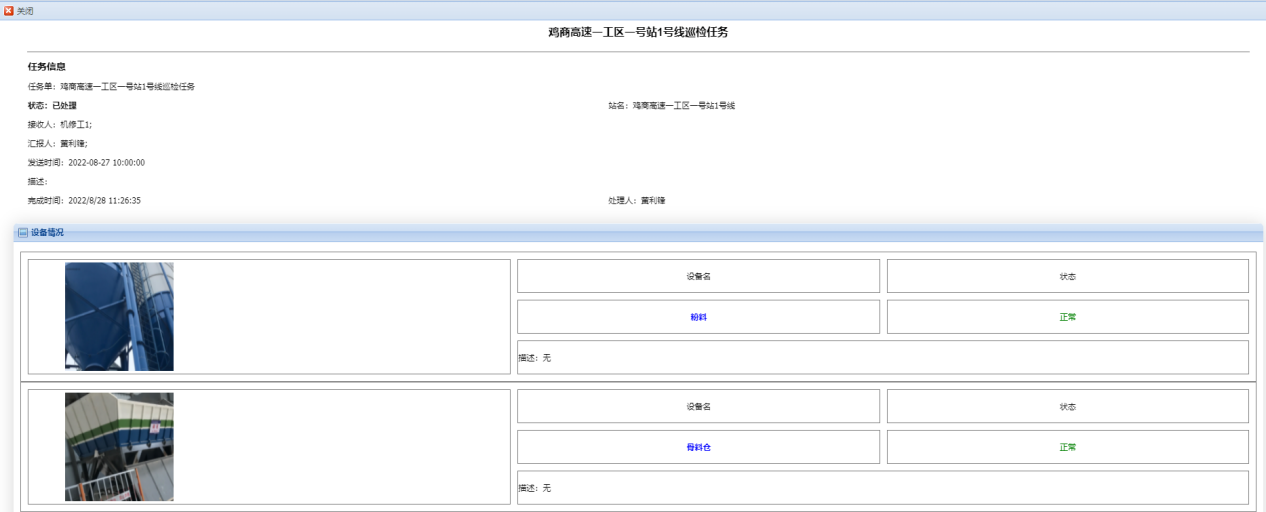The height and width of the screenshot is (512, 1266).
Task: Click the 状态 header cell in second row
Action: point(1067,407)
